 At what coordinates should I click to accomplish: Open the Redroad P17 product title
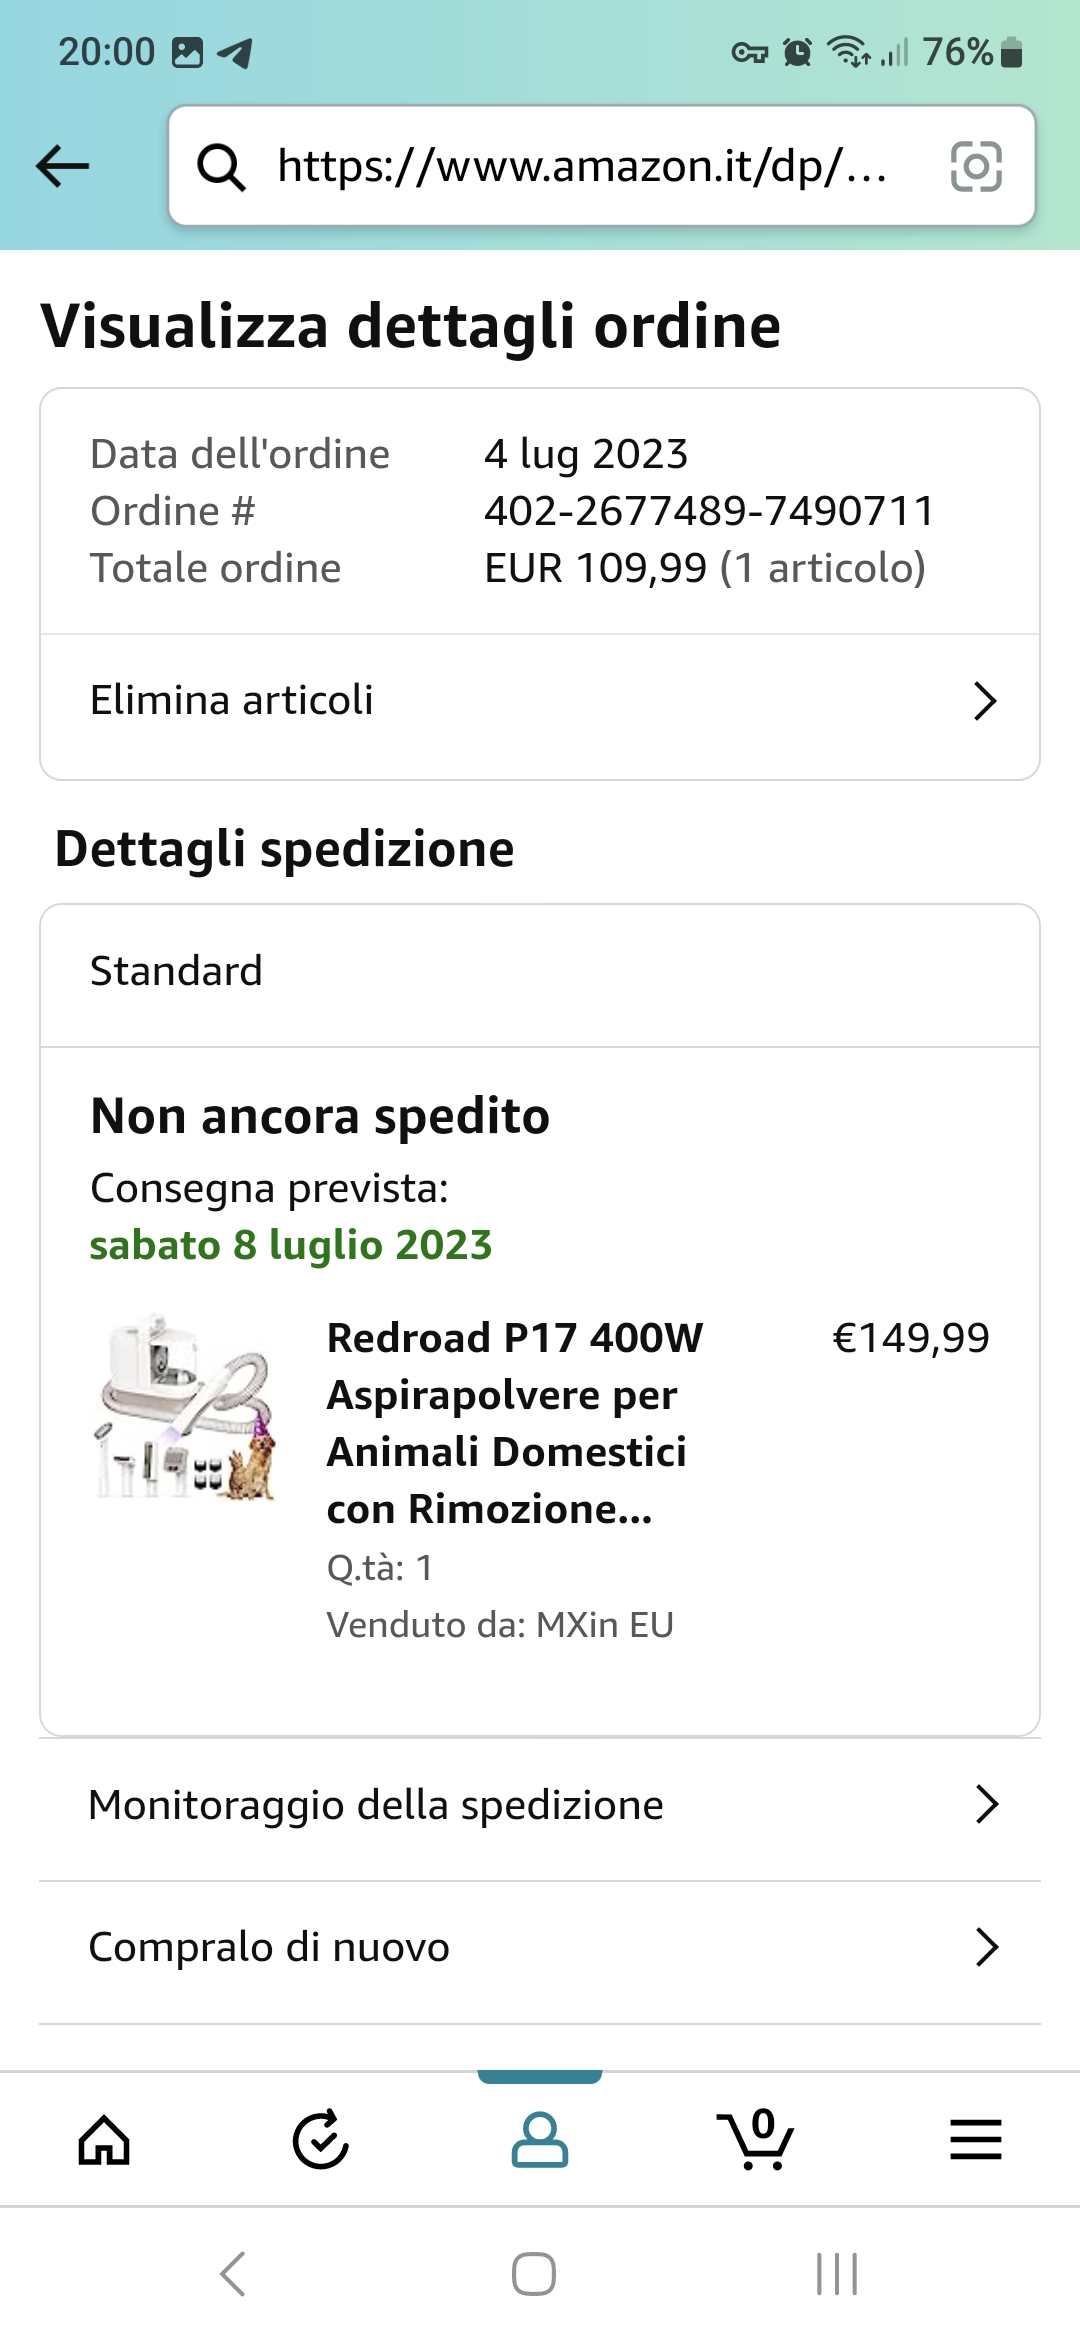tap(515, 1423)
